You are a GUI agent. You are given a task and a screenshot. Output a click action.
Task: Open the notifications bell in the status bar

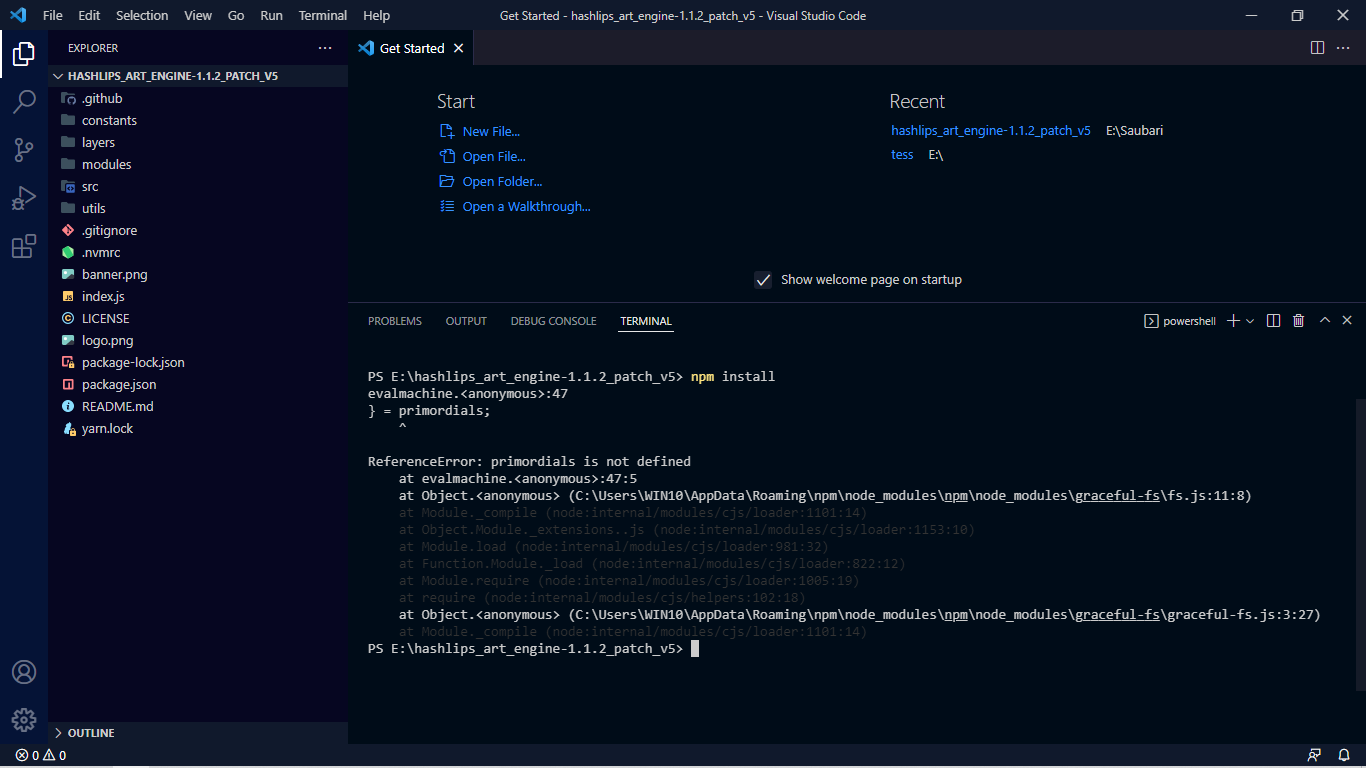tap(1343, 755)
